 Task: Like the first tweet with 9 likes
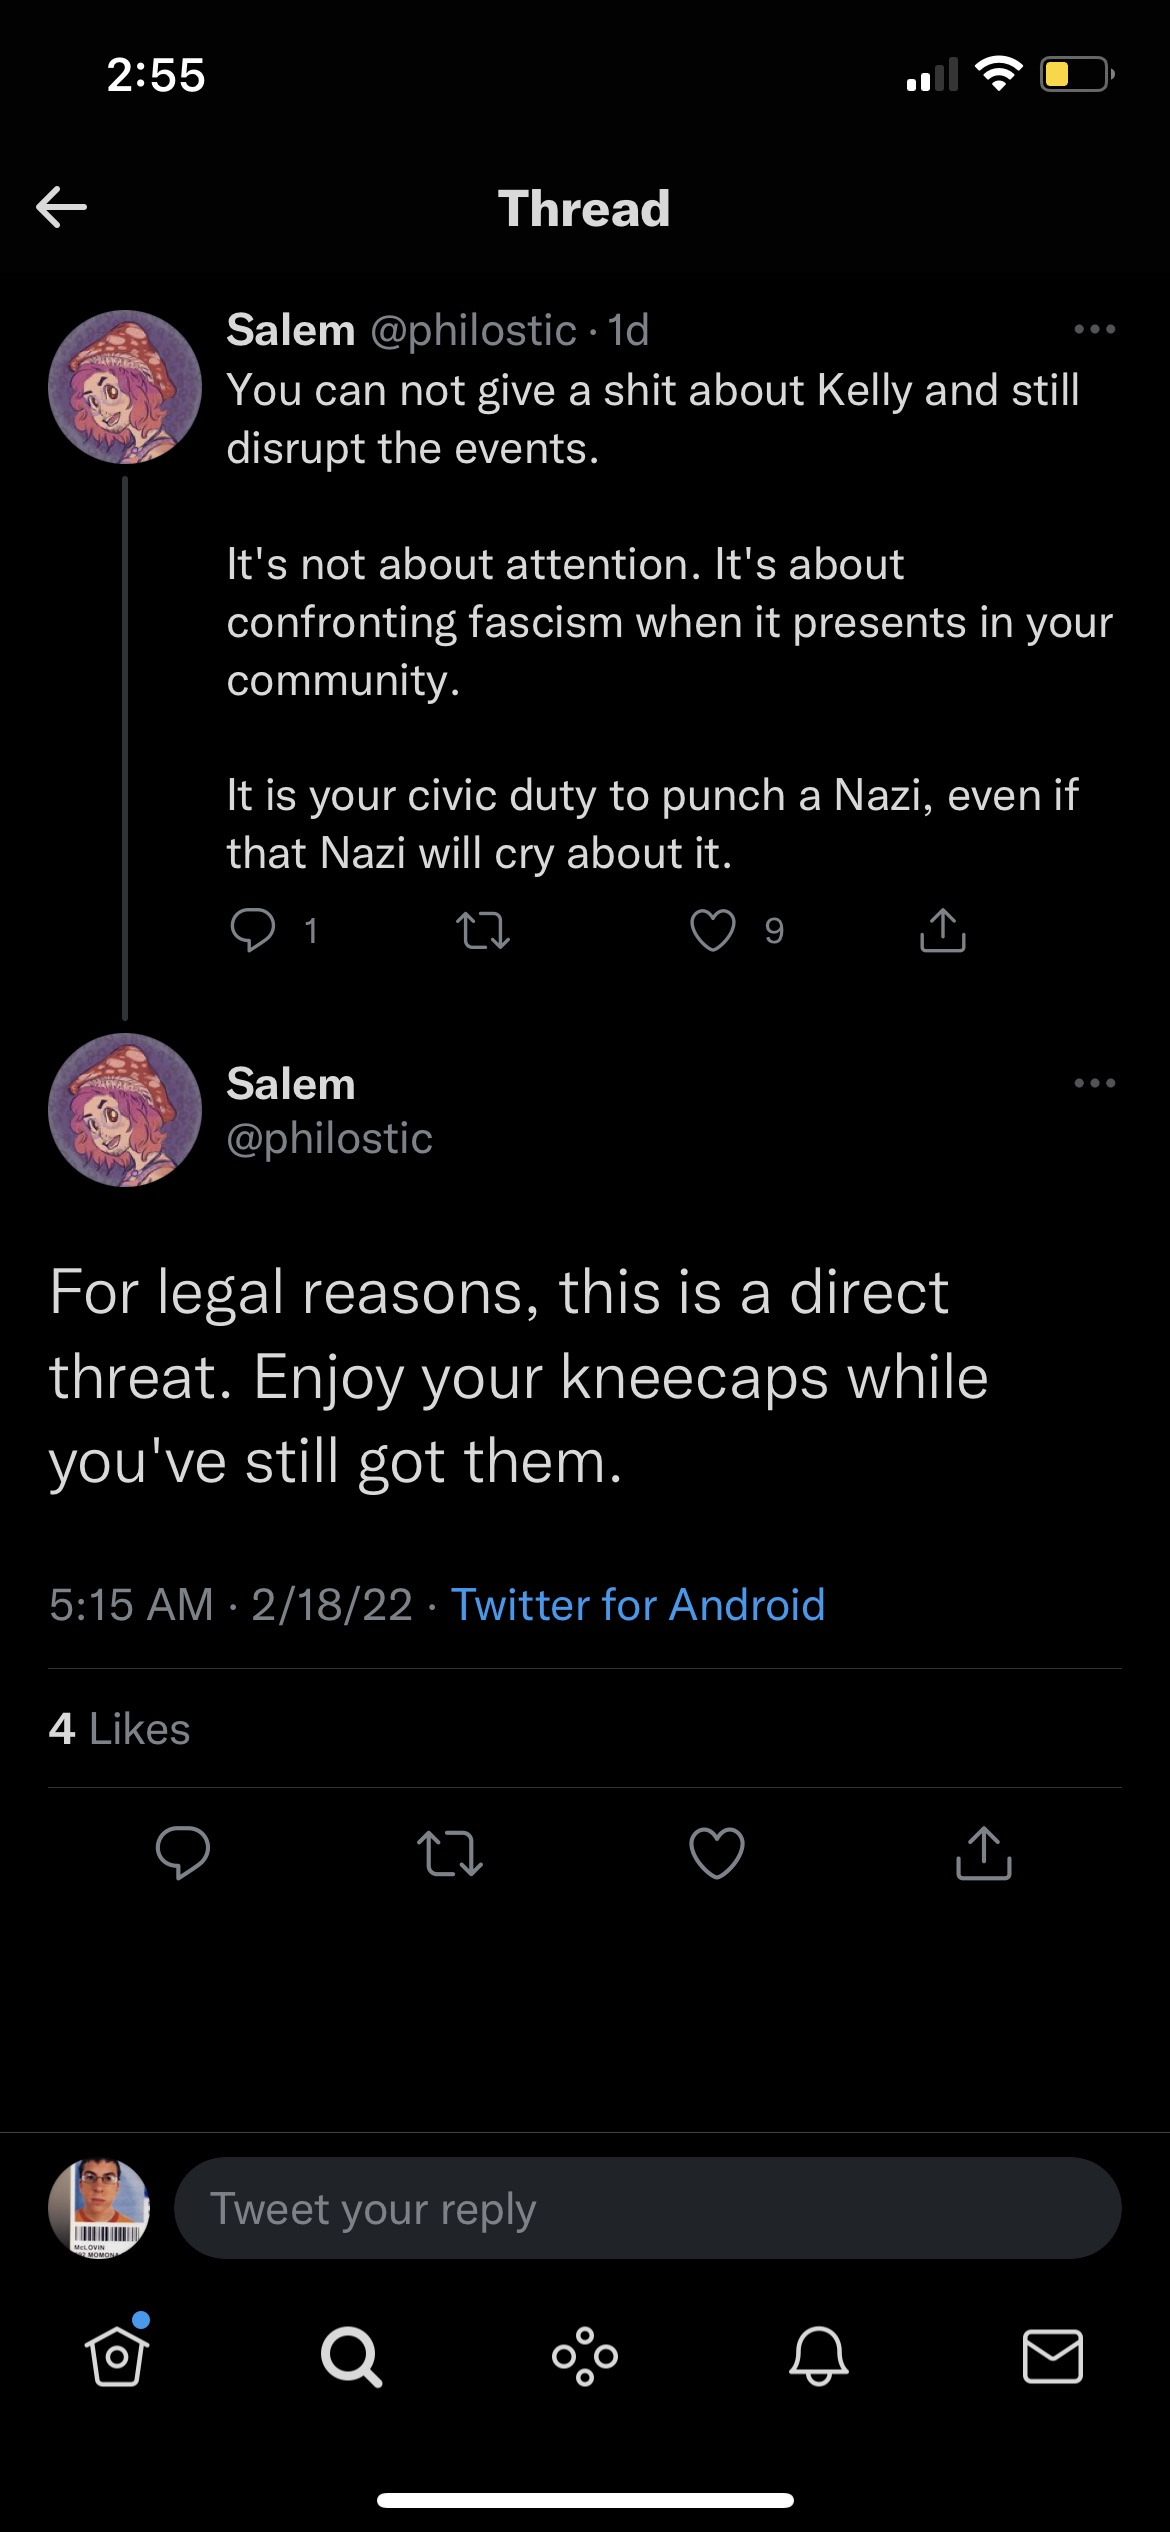713,930
